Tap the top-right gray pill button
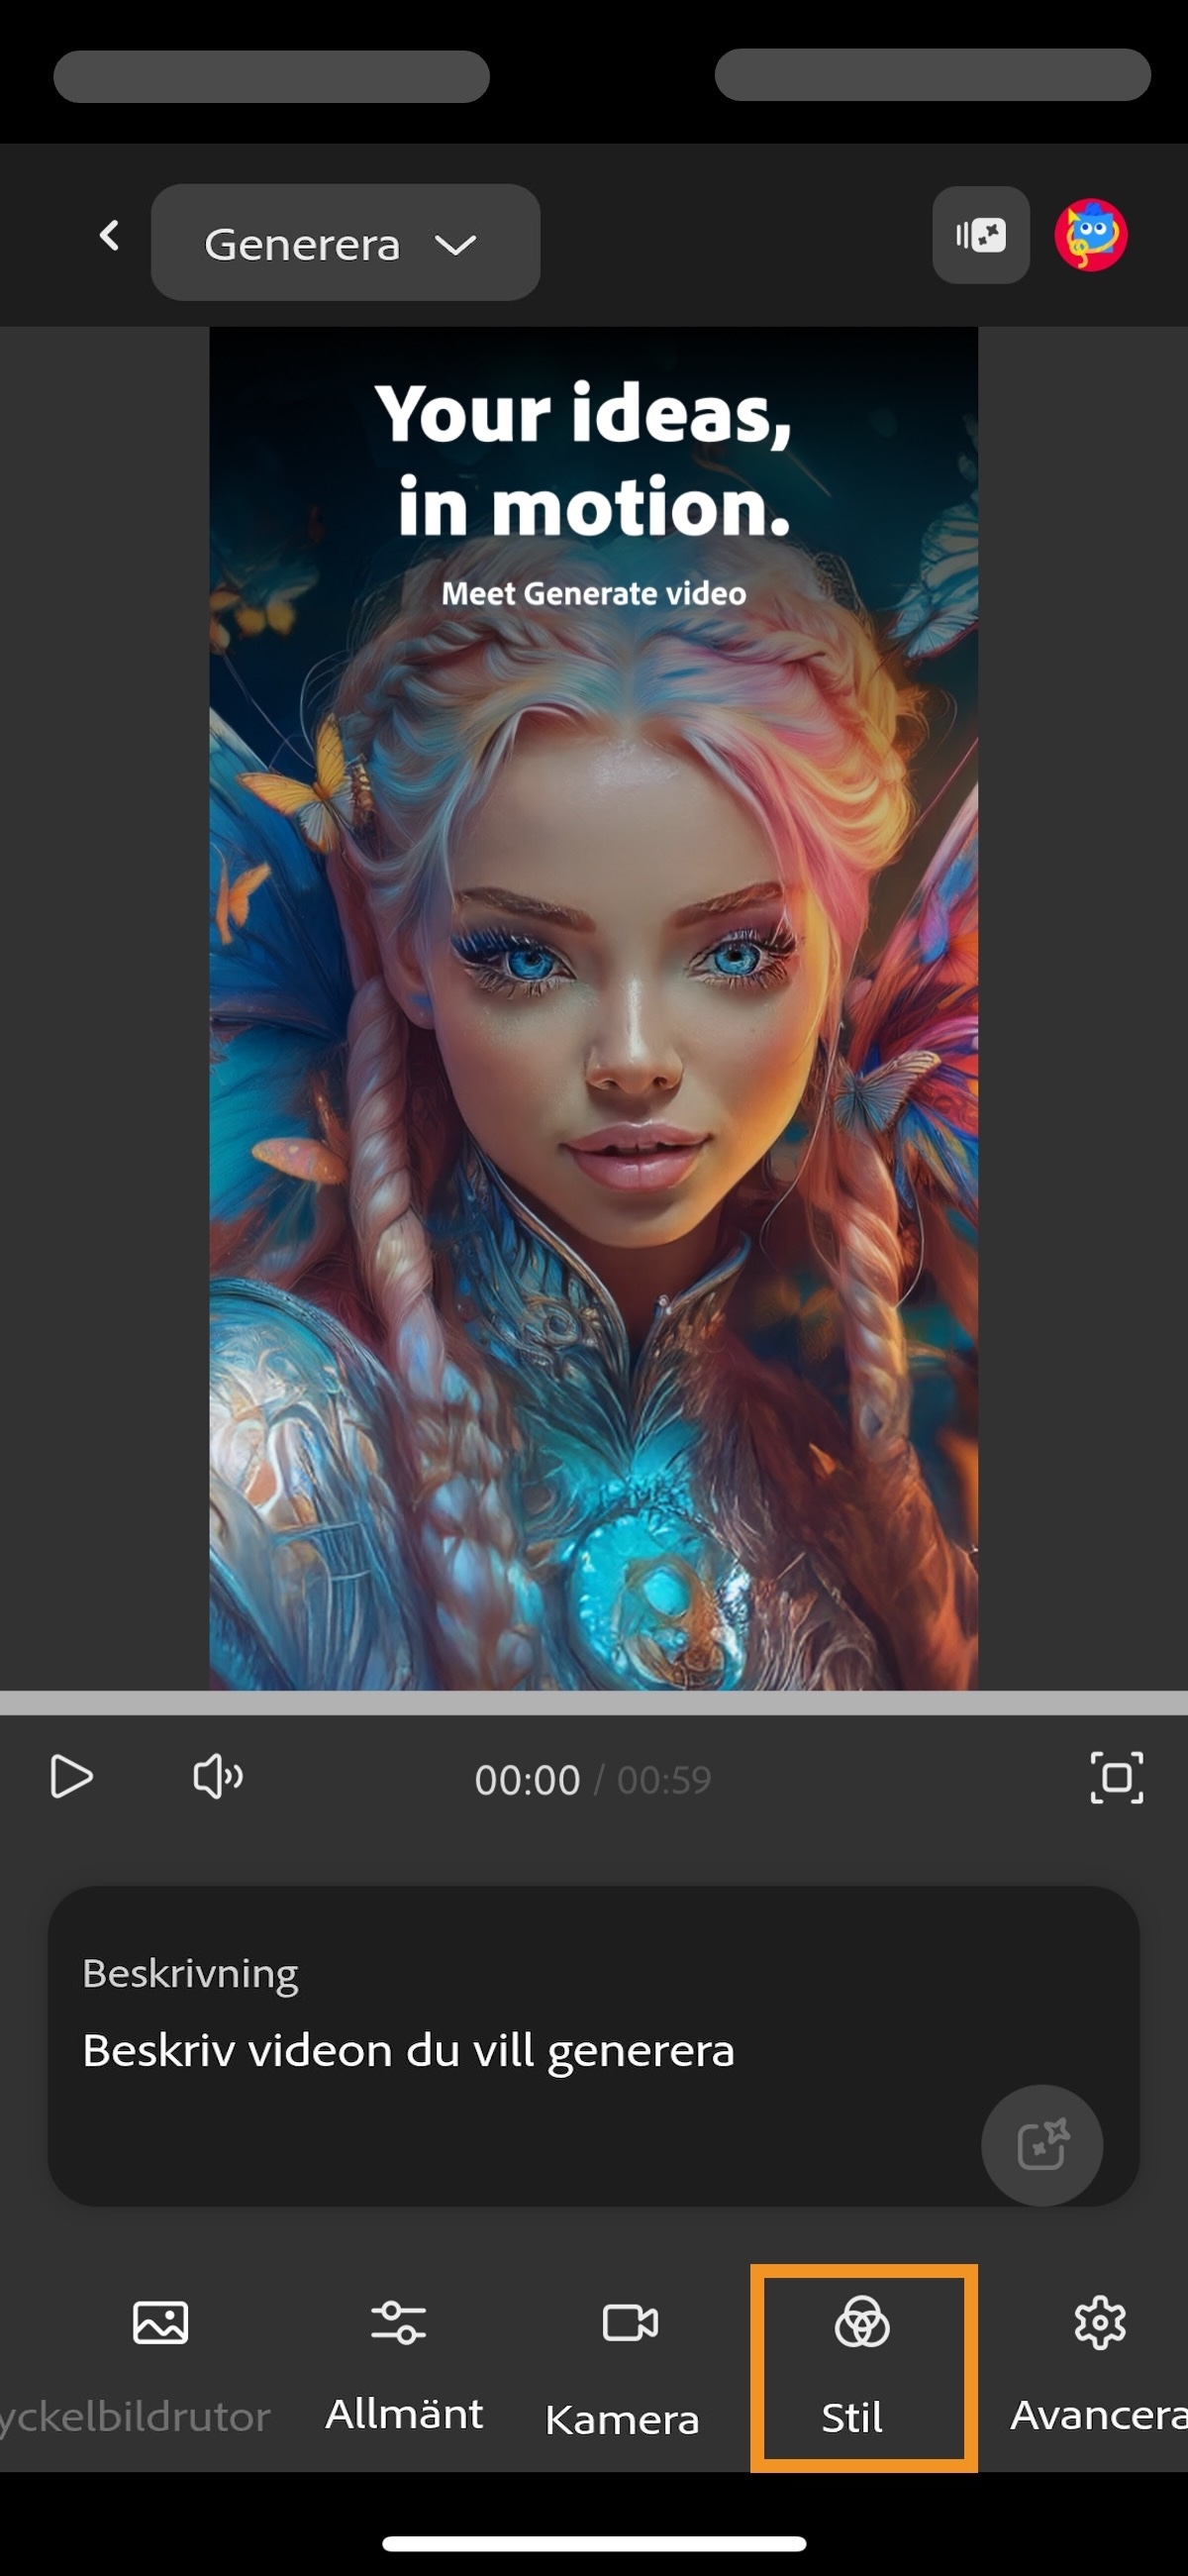The image size is (1188, 2576). 932,75
